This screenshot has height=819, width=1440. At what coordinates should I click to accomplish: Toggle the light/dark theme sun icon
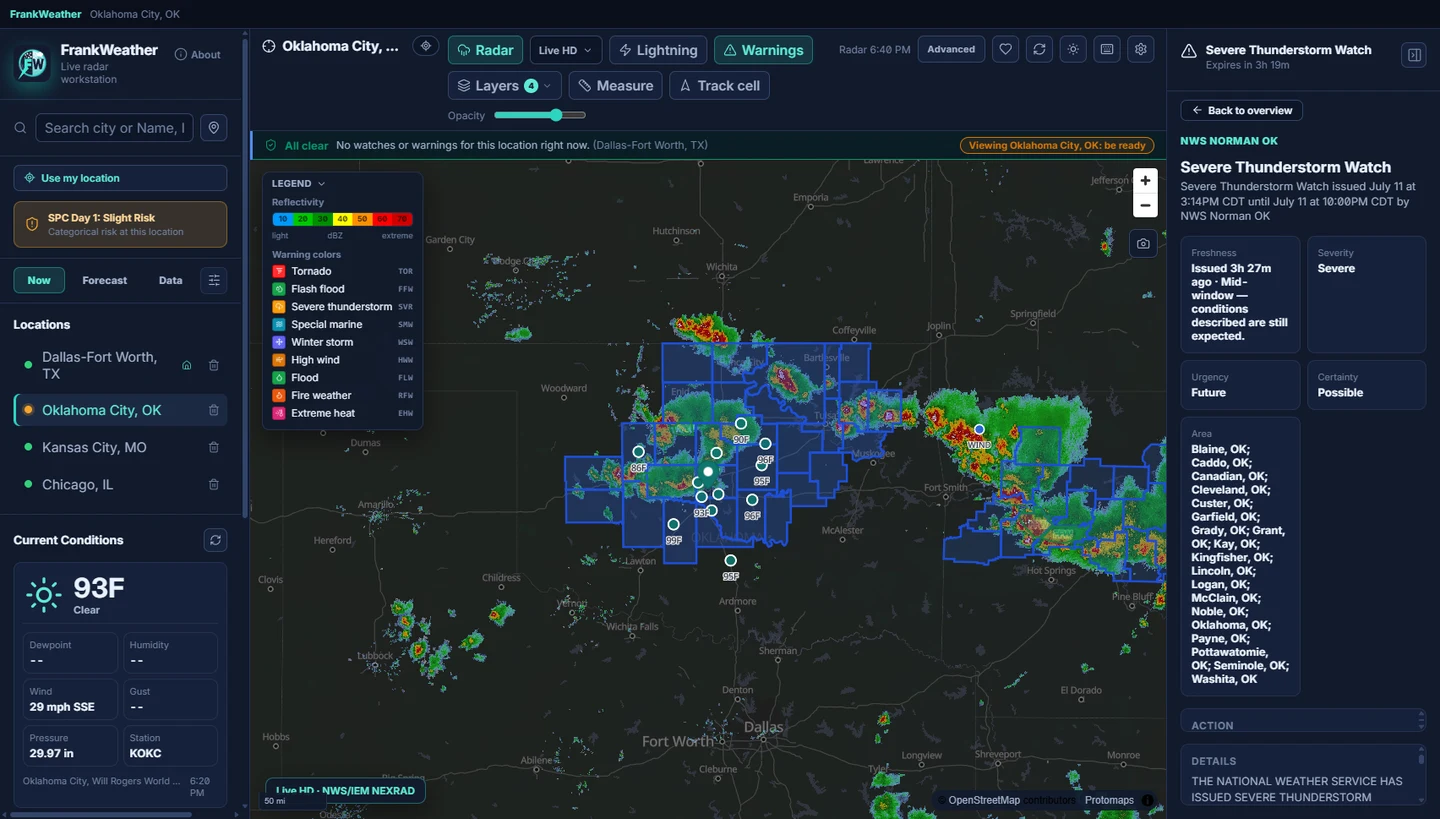(x=1073, y=49)
